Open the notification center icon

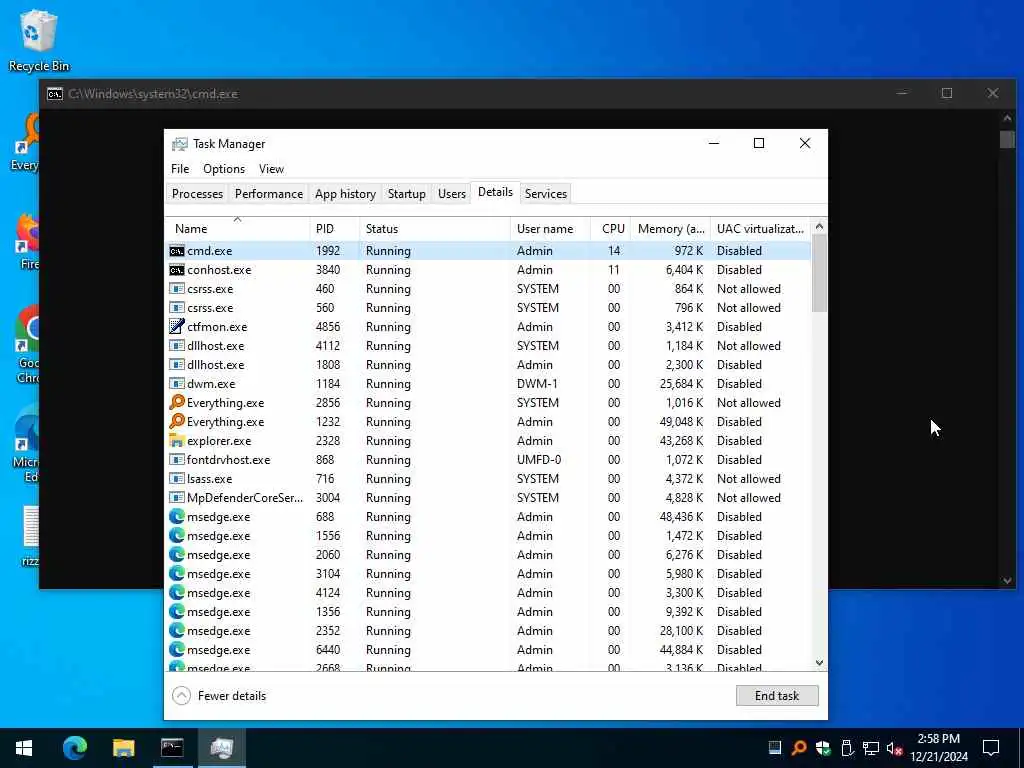click(991, 748)
